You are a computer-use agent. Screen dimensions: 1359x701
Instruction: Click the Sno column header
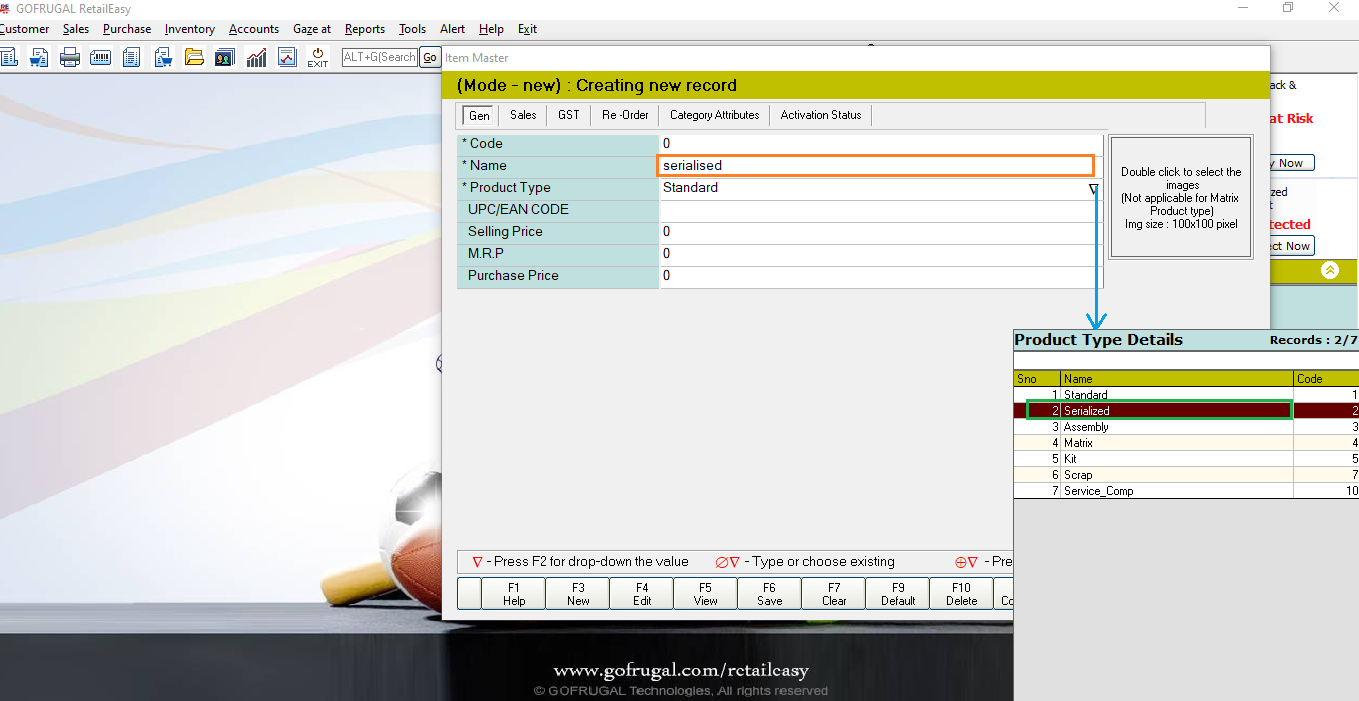[x=1037, y=379]
